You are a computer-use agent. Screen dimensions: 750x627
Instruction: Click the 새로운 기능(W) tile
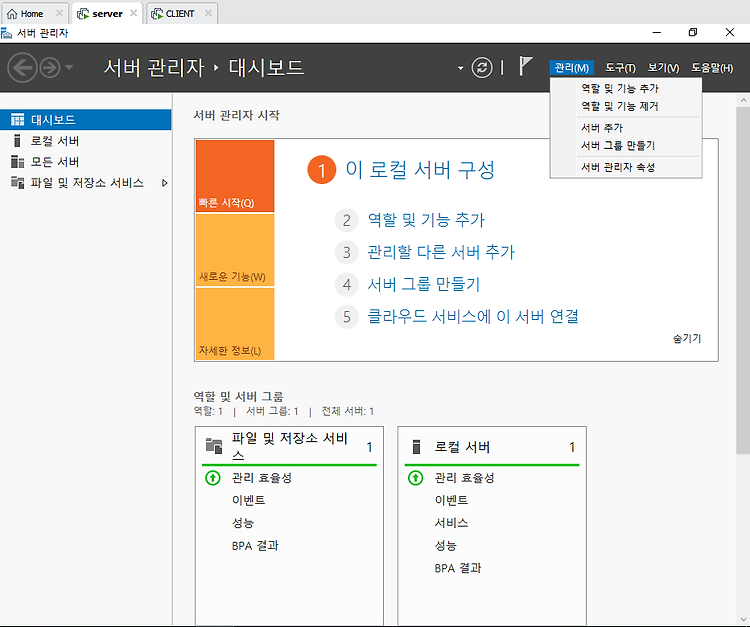(x=235, y=250)
